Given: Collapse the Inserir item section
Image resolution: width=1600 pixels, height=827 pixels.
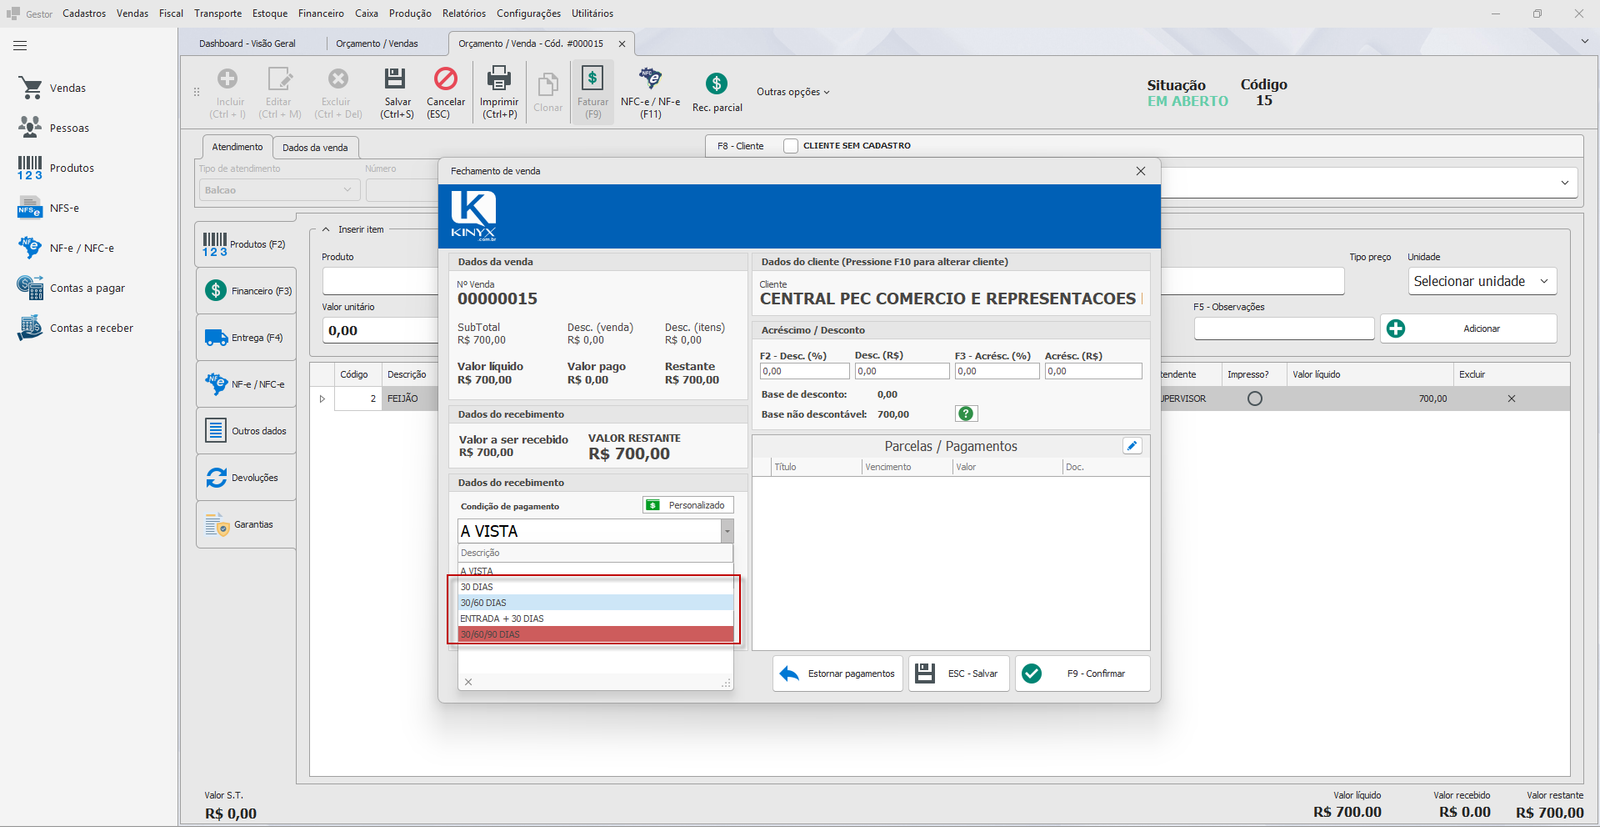Looking at the screenshot, I should (326, 230).
